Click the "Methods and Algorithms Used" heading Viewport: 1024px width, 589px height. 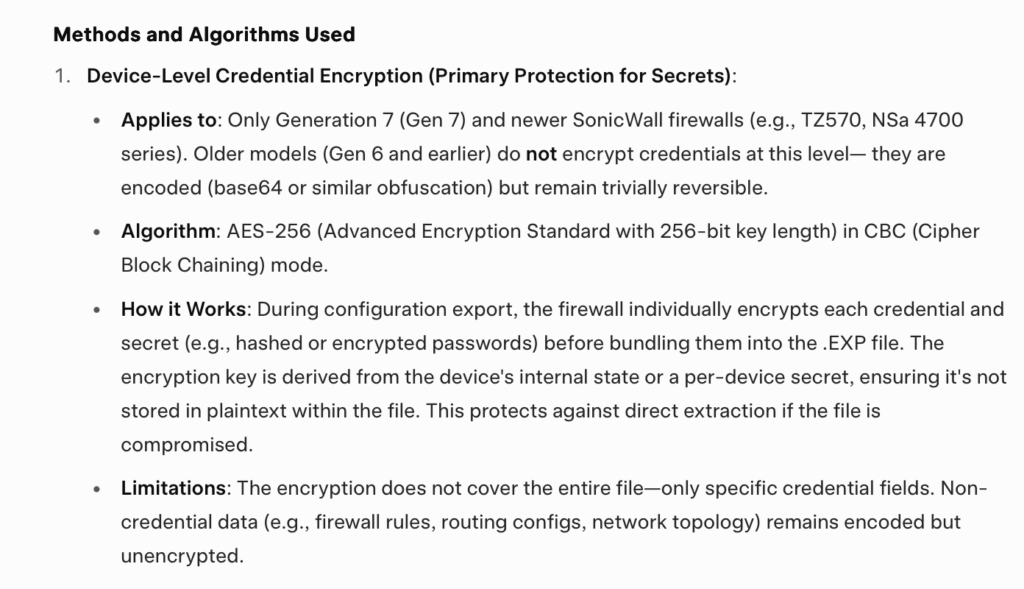204,35
